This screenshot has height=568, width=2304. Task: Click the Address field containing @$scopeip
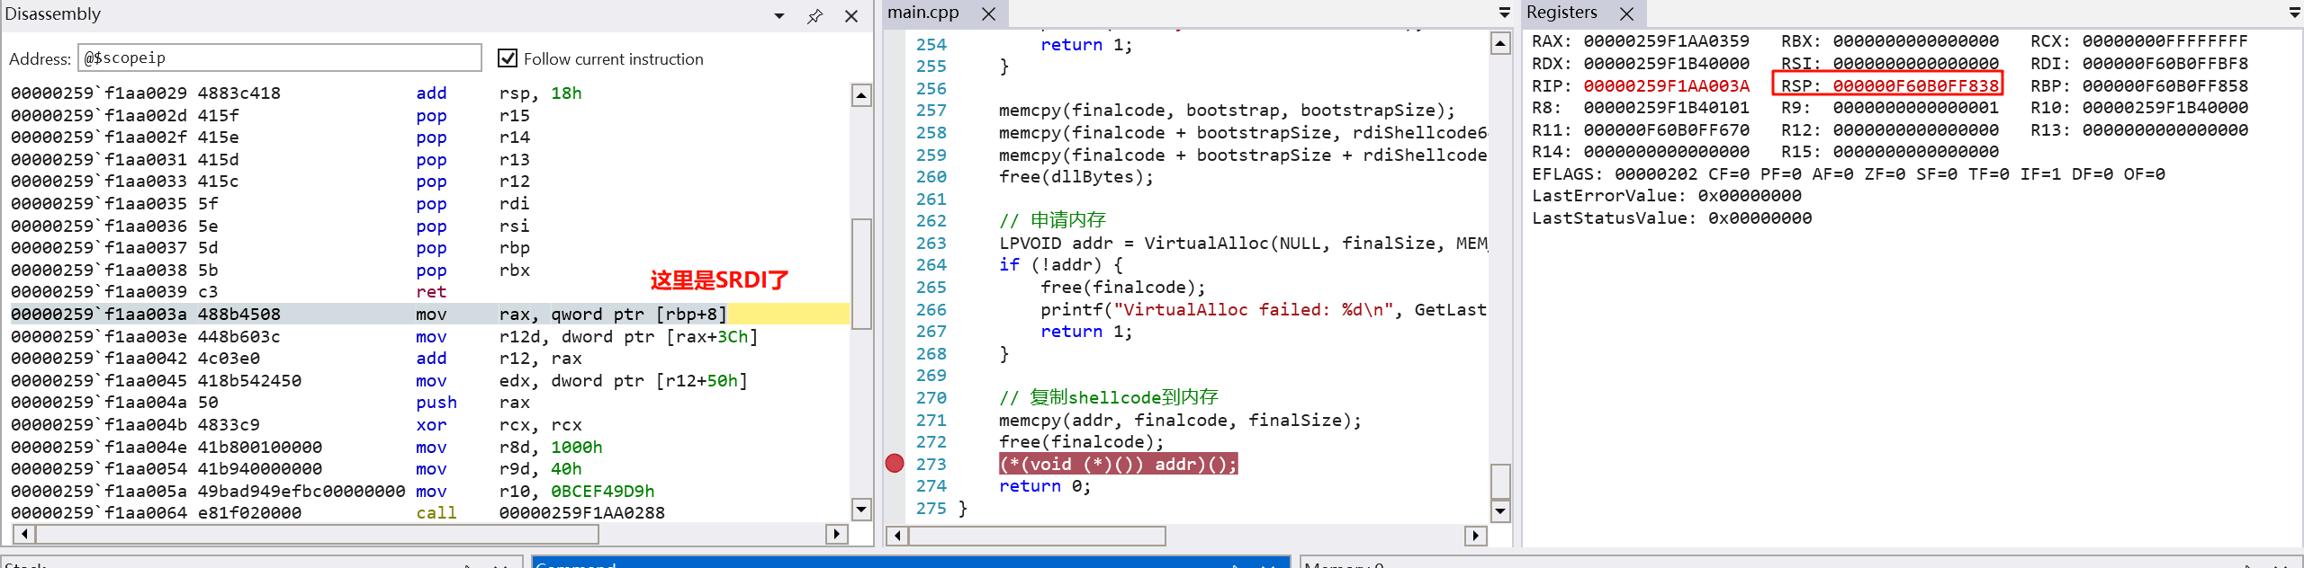279,58
